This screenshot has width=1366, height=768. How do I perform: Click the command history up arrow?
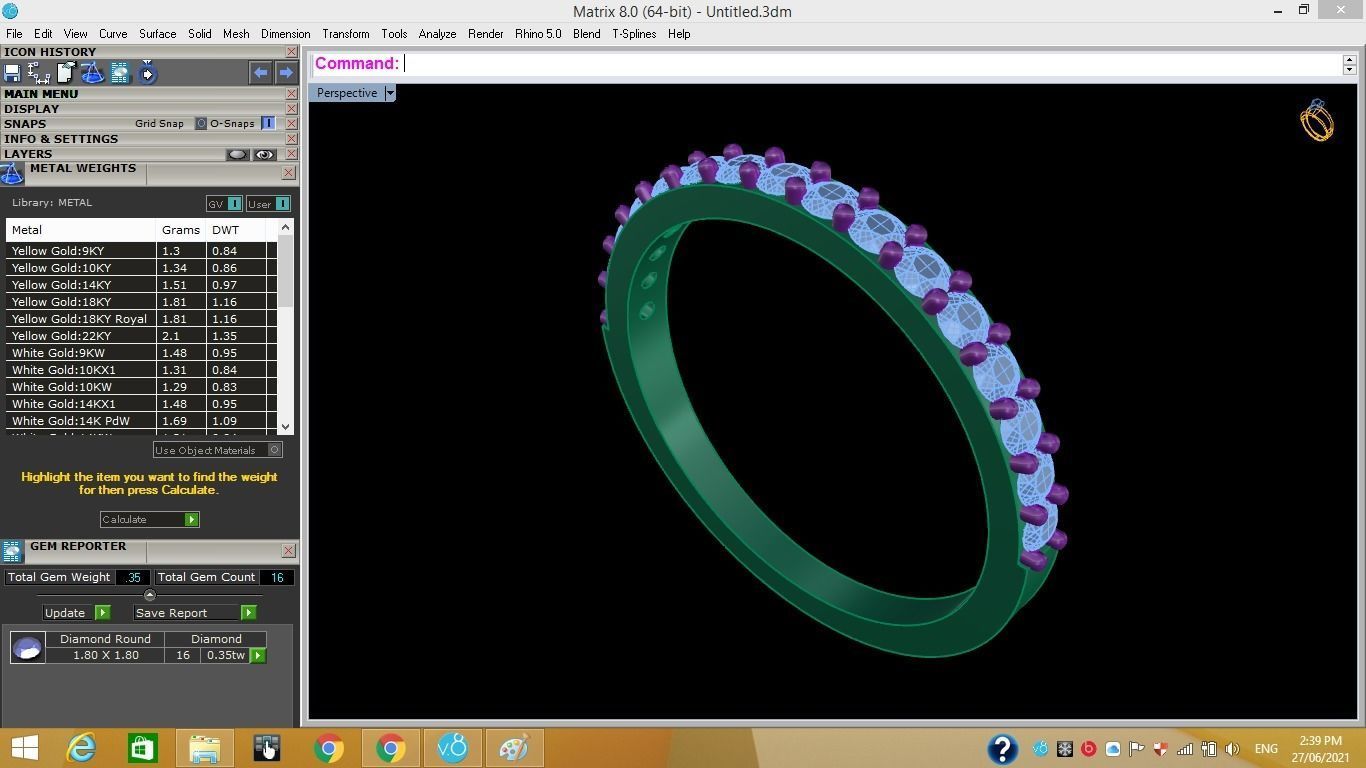tap(1349, 58)
